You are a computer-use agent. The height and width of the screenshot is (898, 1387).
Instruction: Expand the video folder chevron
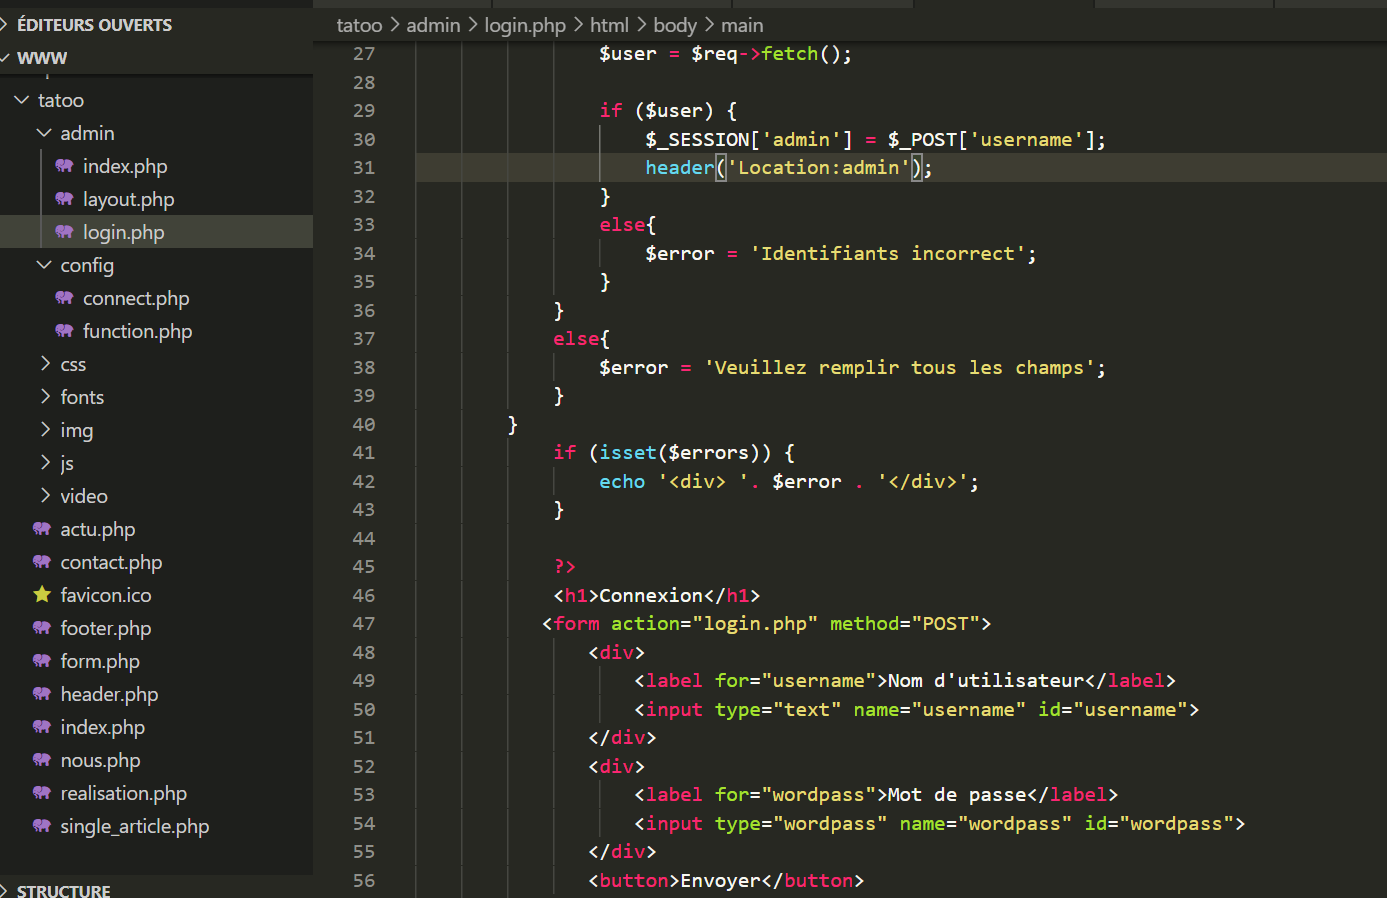(x=44, y=496)
